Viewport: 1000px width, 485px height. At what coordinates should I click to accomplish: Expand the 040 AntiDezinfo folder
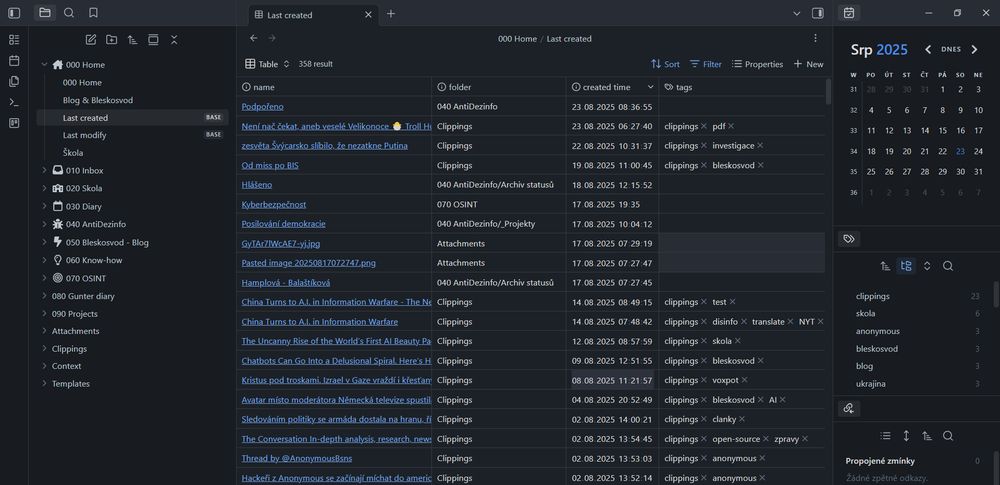44,224
